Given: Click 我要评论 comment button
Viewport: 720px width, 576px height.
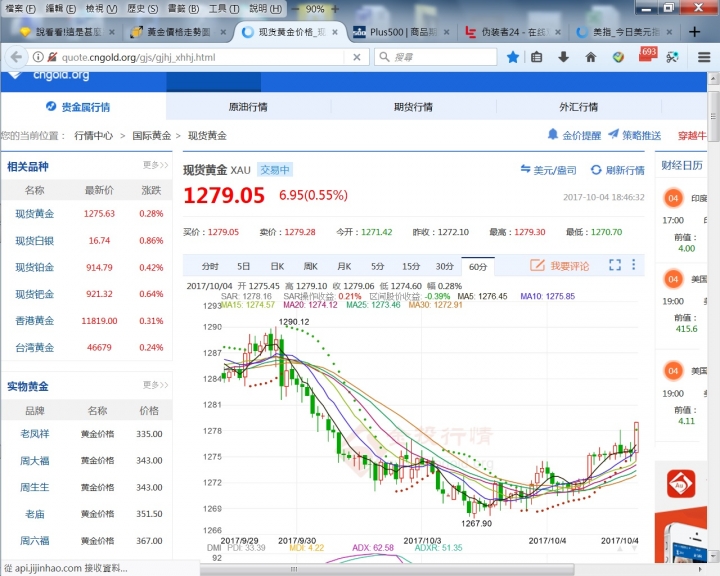Looking at the screenshot, I should [560, 266].
